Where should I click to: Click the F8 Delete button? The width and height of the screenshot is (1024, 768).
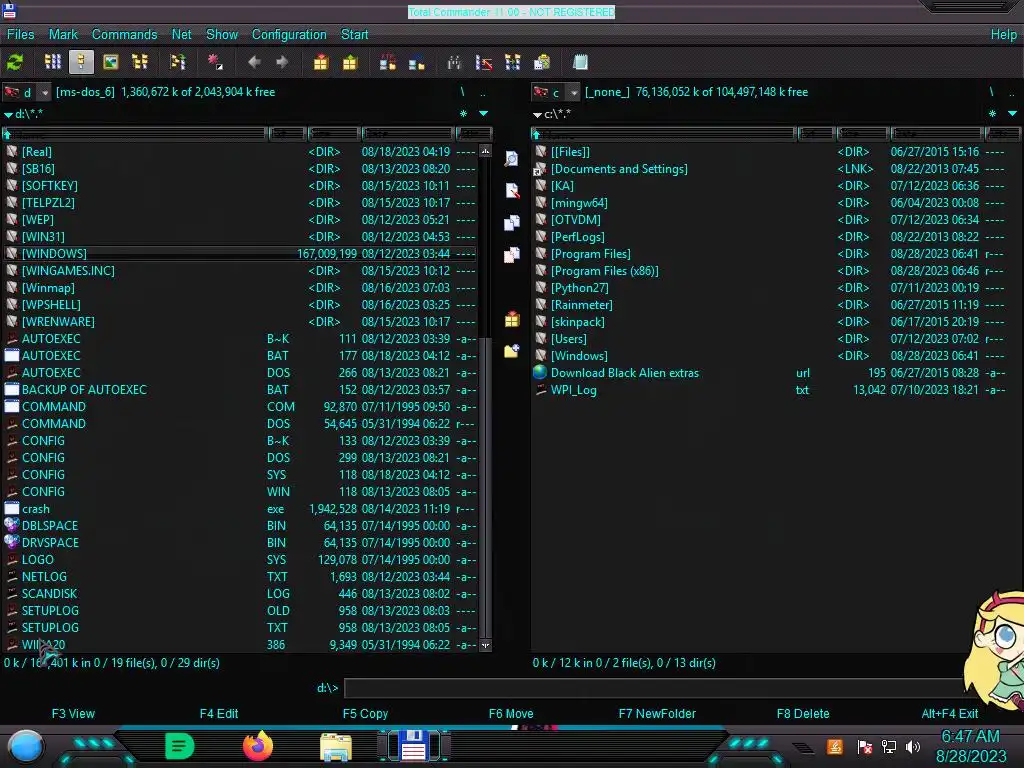tap(803, 714)
